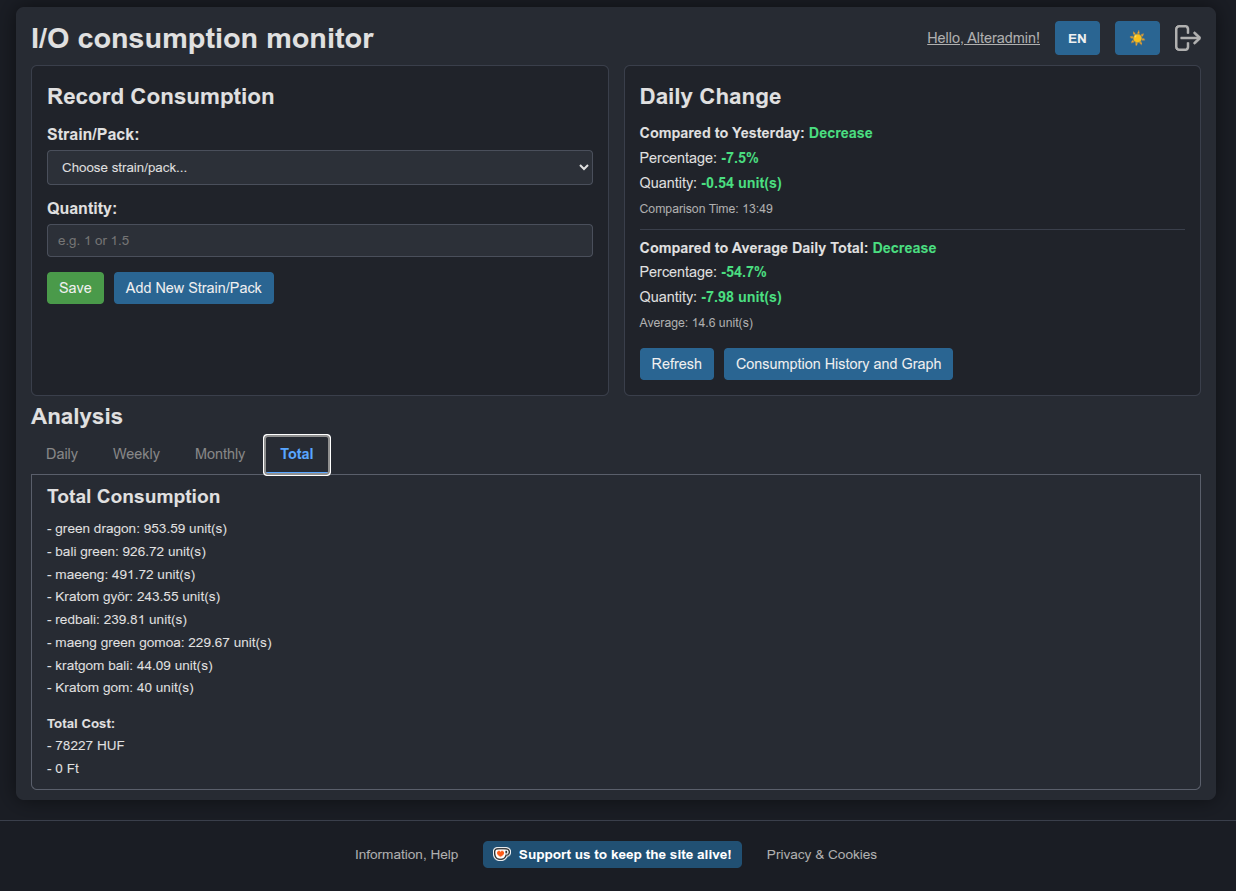The width and height of the screenshot is (1236, 891).
Task: Click the Record Consumption heading
Action: coord(161,97)
